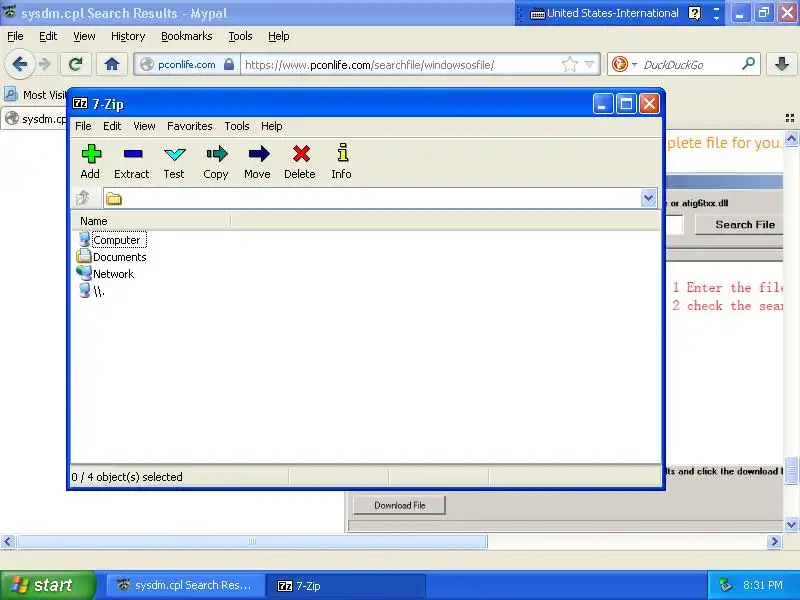The height and width of the screenshot is (600, 800).
Task: Run the Test tool in 7-Zip
Action: click(x=174, y=161)
